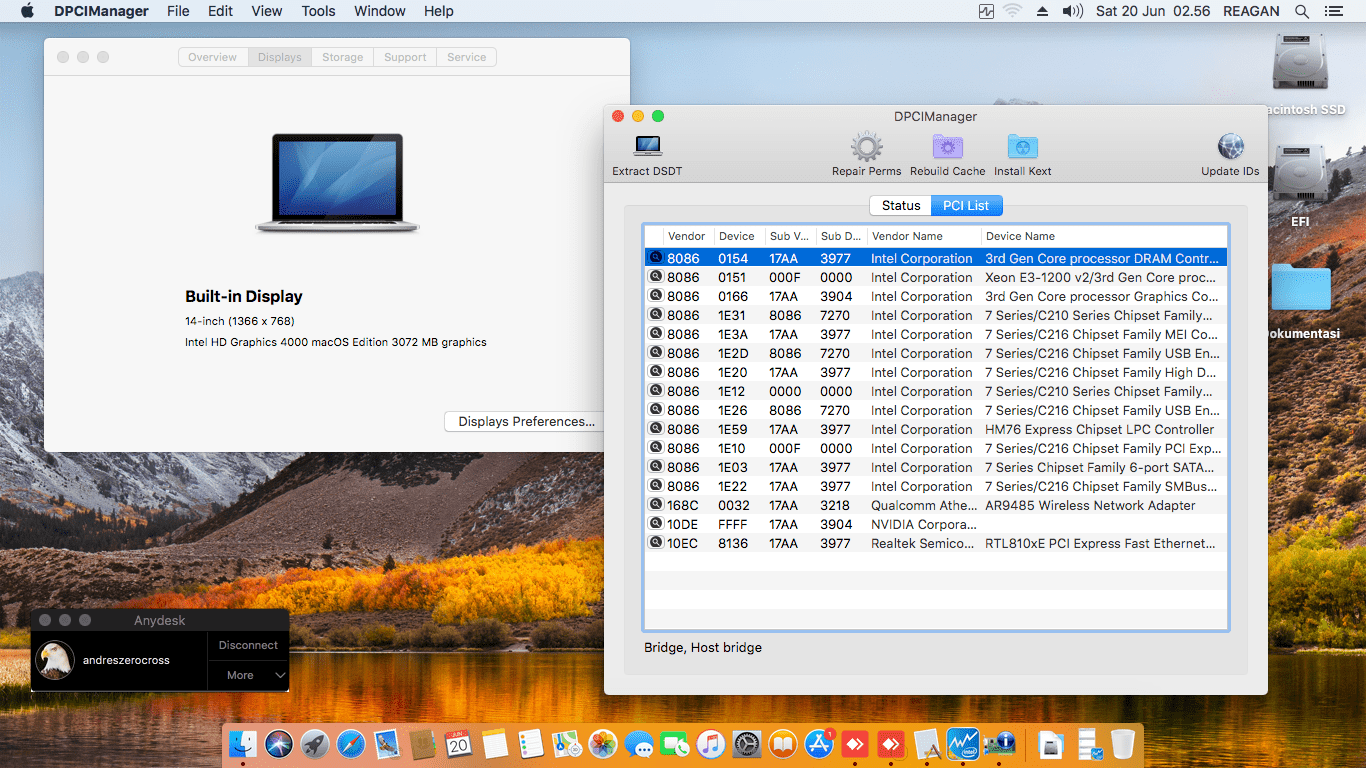Image resolution: width=1366 pixels, height=768 pixels.
Task: Click the Update IDs globe icon
Action: 1230,147
